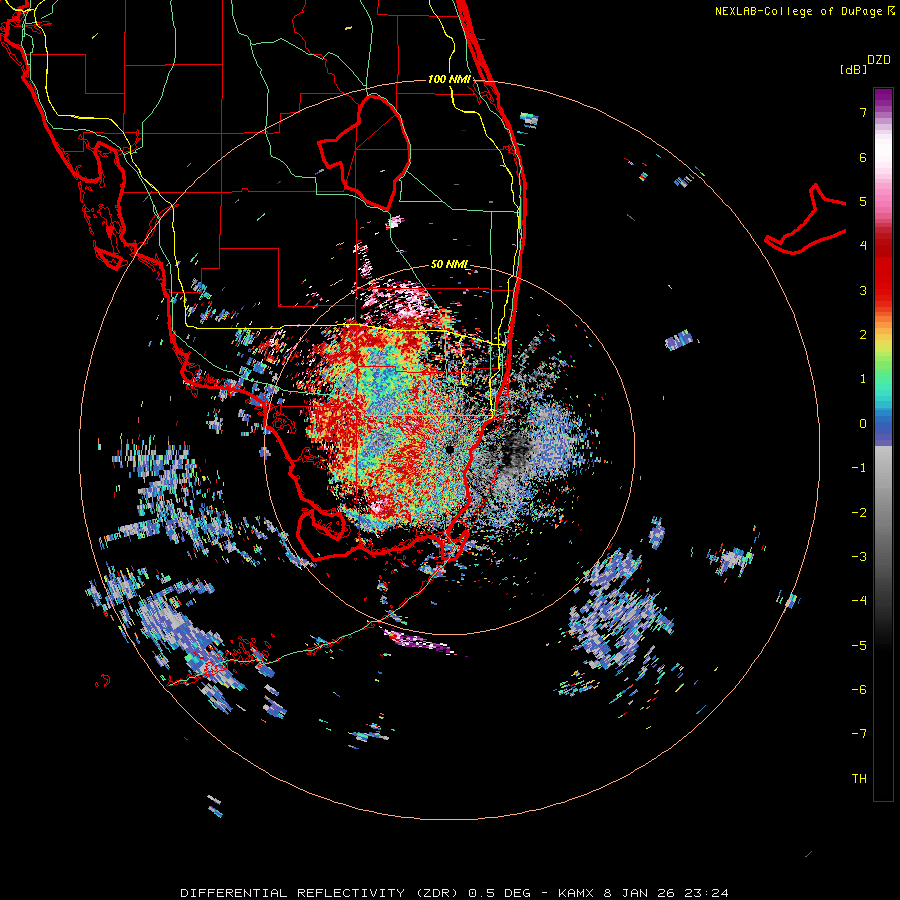This screenshot has width=900, height=900.
Task: Click the [dB] units label
Action: (x=853, y=69)
